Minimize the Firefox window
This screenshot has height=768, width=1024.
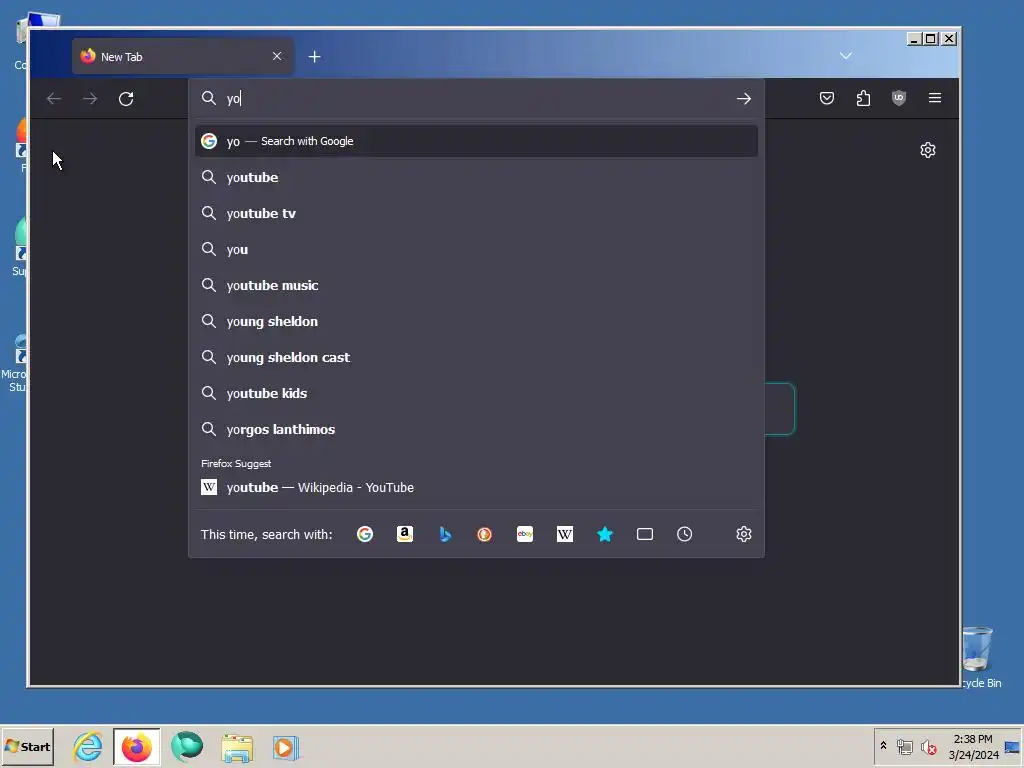pyautogui.click(x=914, y=39)
